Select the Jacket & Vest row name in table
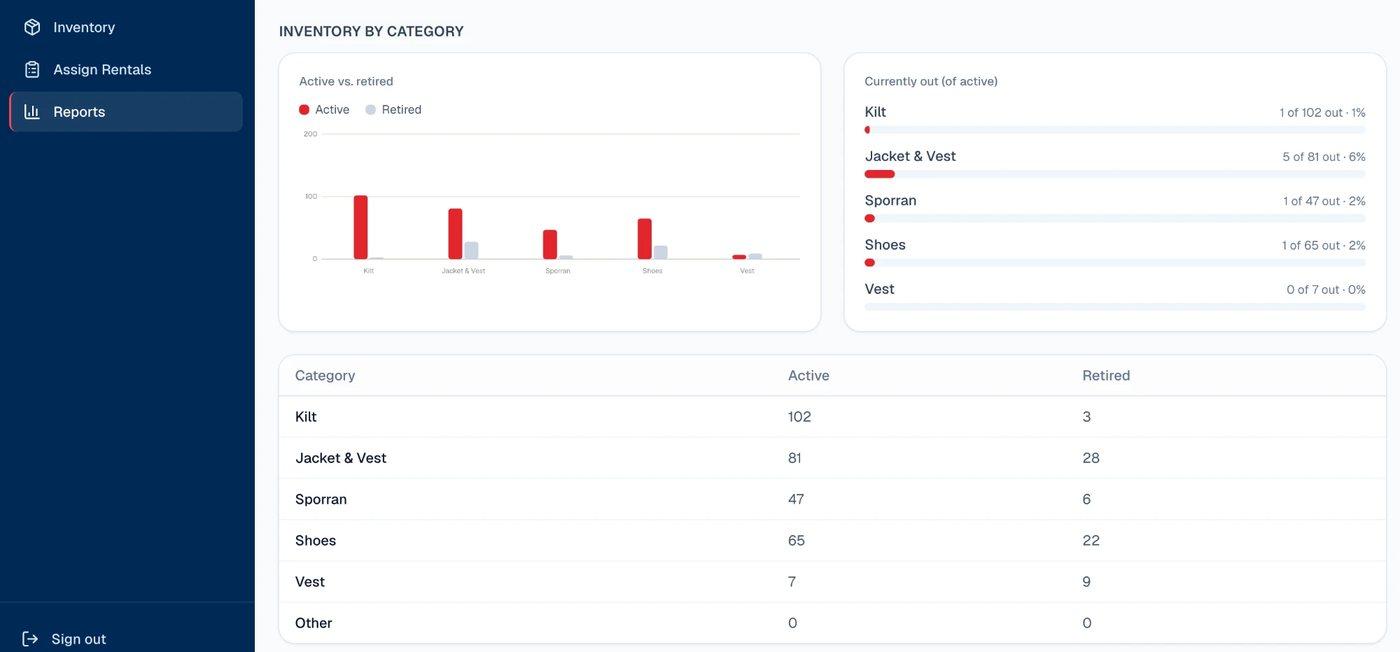Viewport: 1400px width, 652px height. pyautogui.click(x=341, y=458)
